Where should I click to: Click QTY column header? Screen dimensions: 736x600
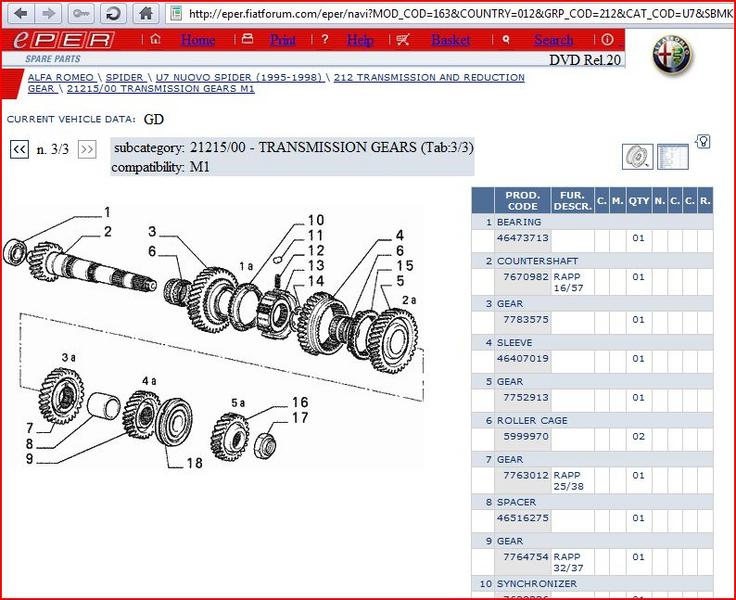(639, 200)
